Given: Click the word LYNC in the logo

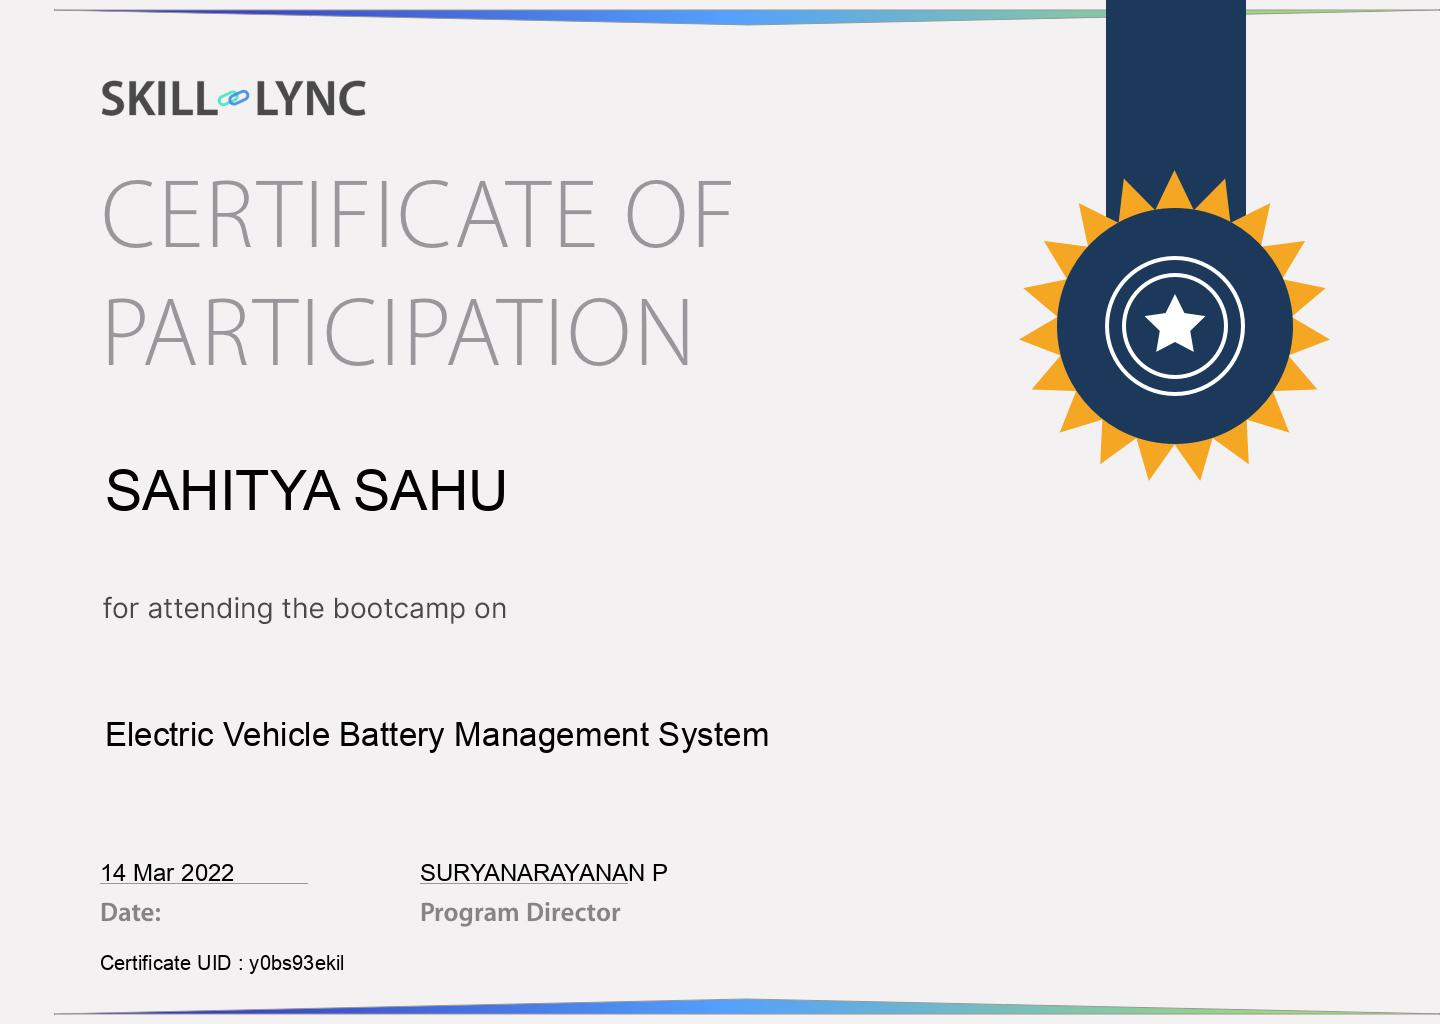Looking at the screenshot, I should point(310,99).
